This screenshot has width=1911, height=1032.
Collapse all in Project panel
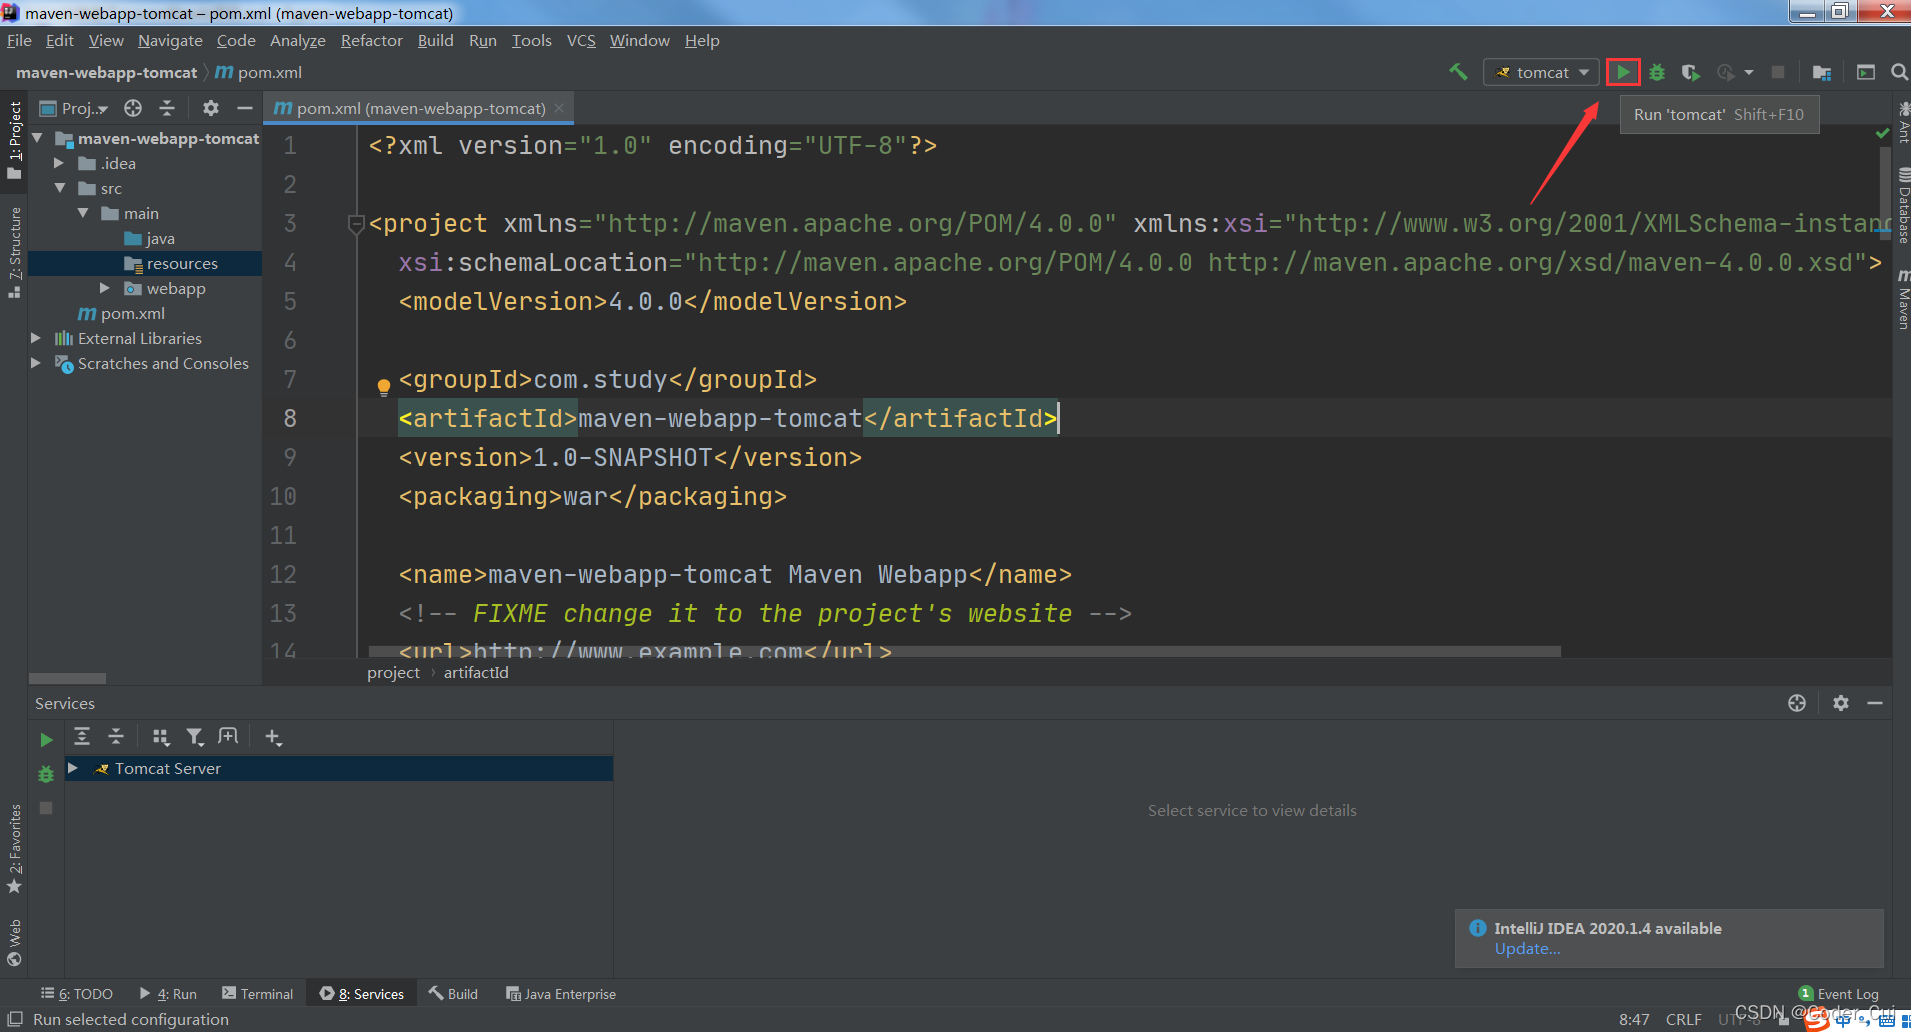pyautogui.click(x=167, y=108)
